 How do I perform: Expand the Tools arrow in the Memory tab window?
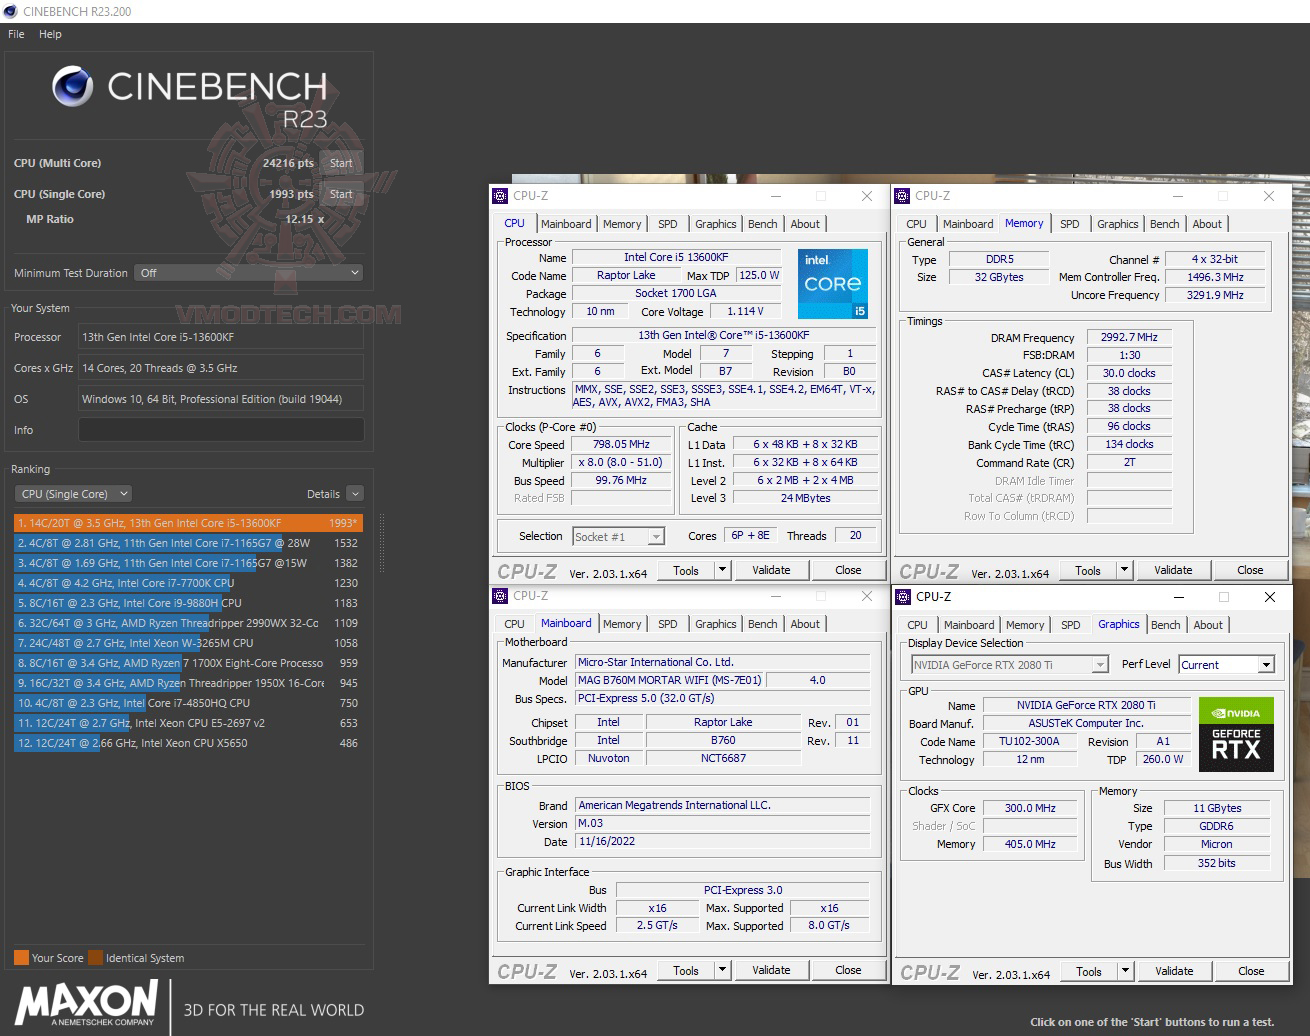(1124, 570)
